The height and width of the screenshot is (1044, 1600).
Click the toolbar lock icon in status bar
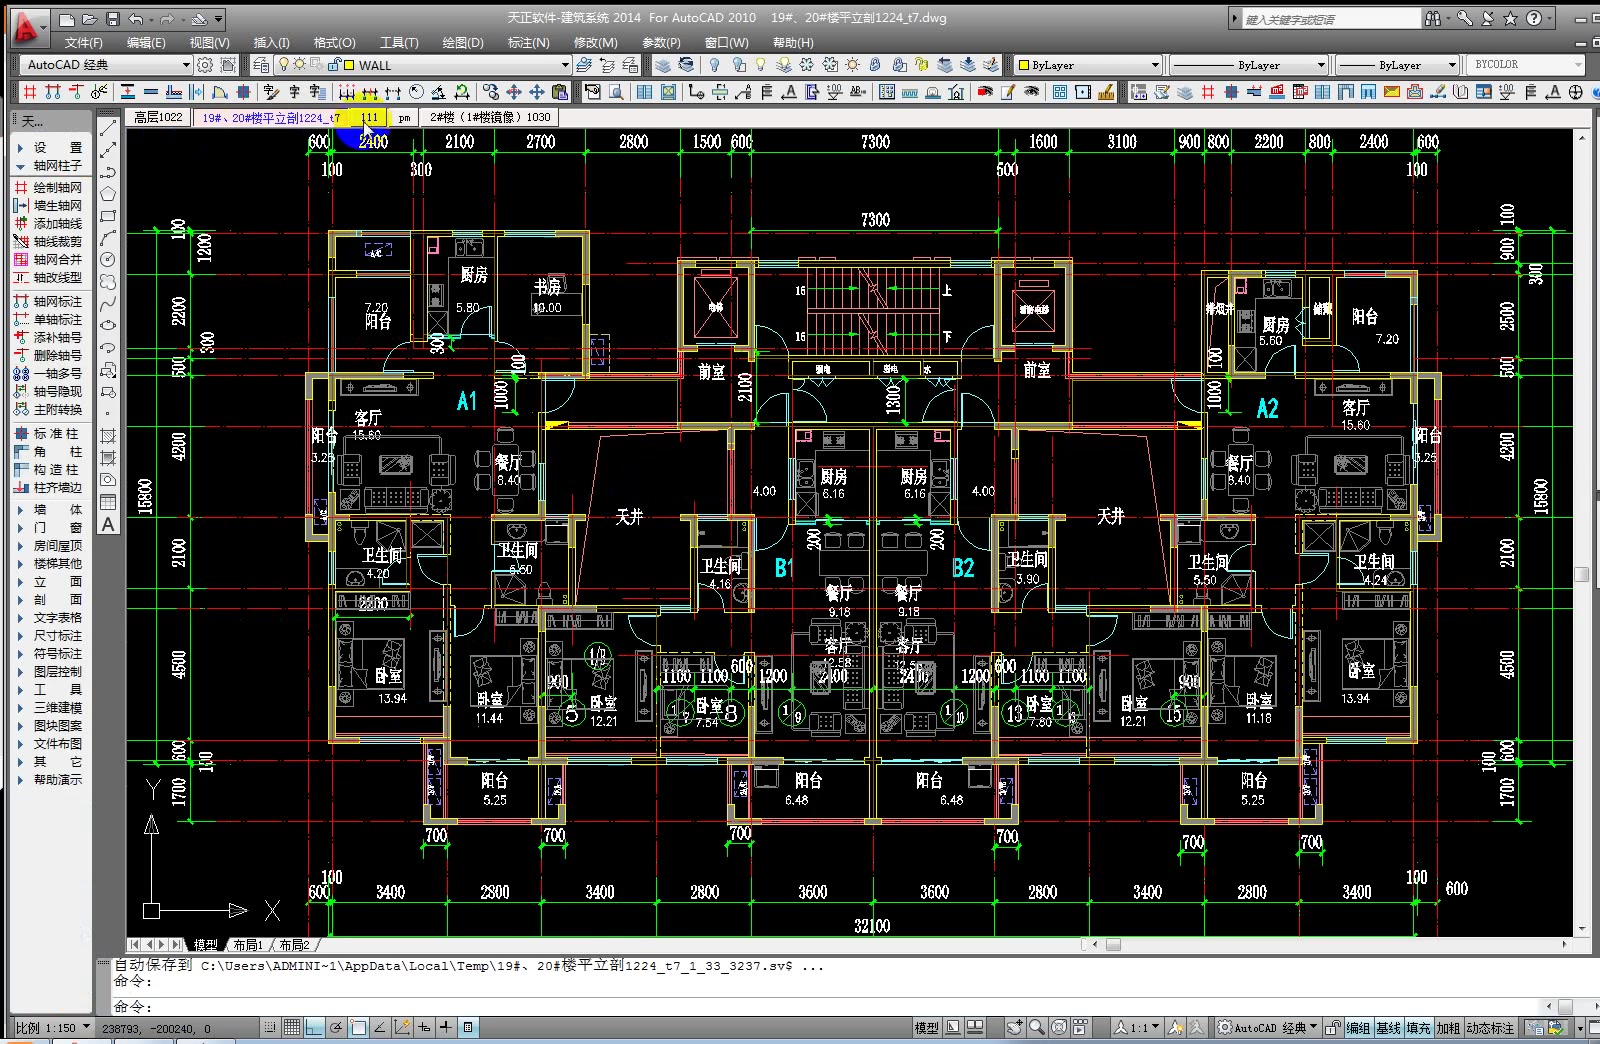(1332, 1027)
